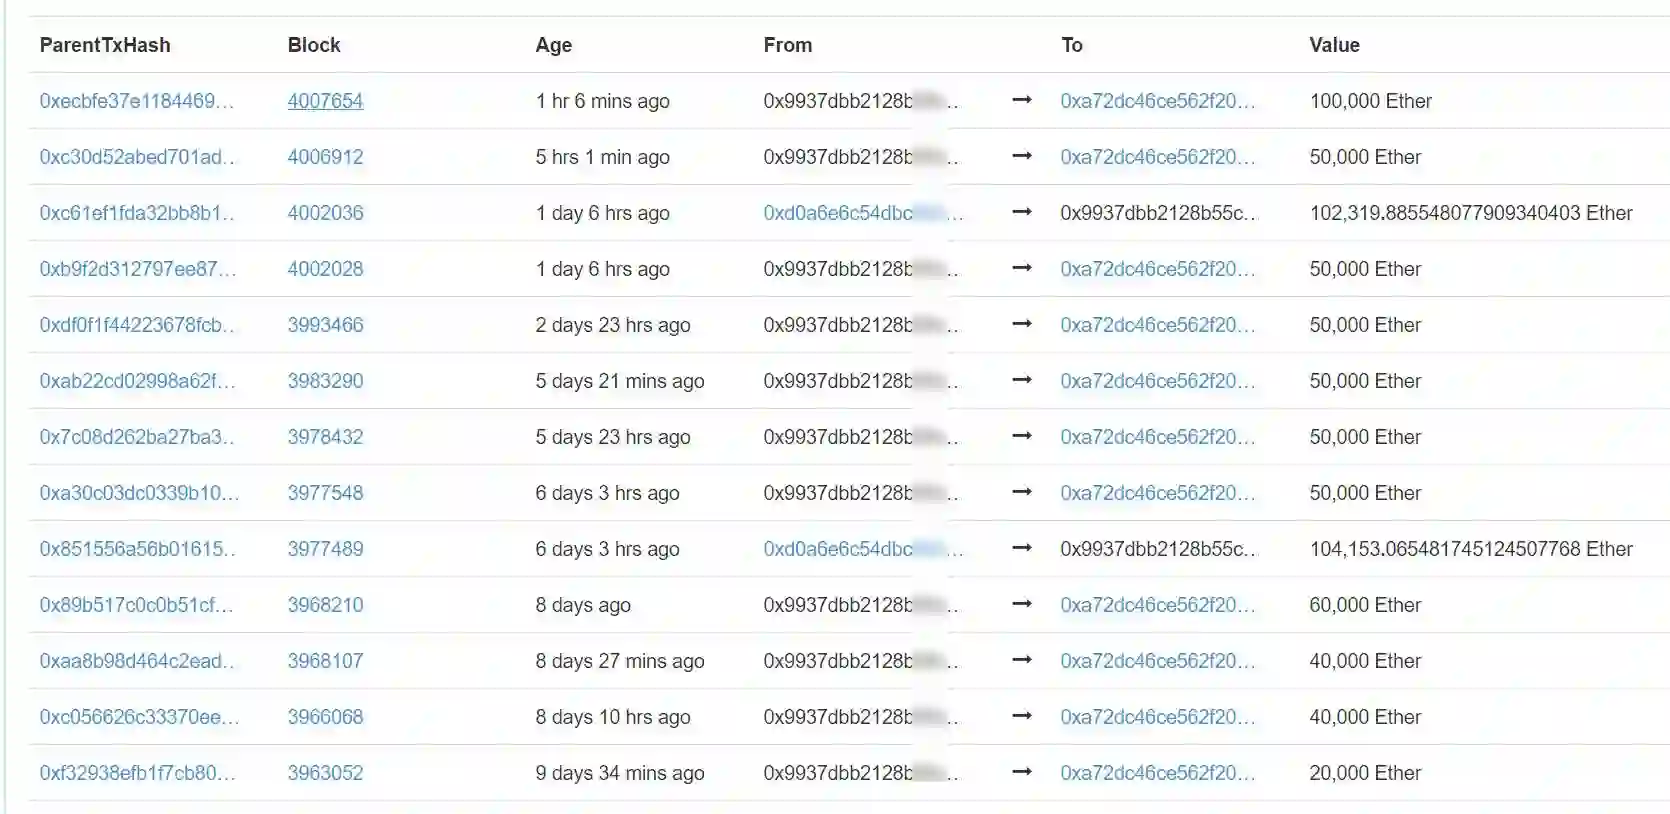Open transaction hash 0xecbfe37e1184469

(x=136, y=101)
